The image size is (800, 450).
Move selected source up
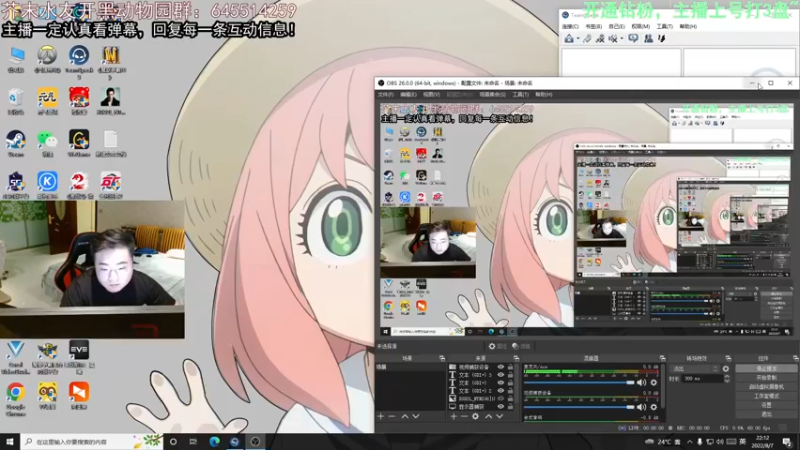[x=489, y=416]
